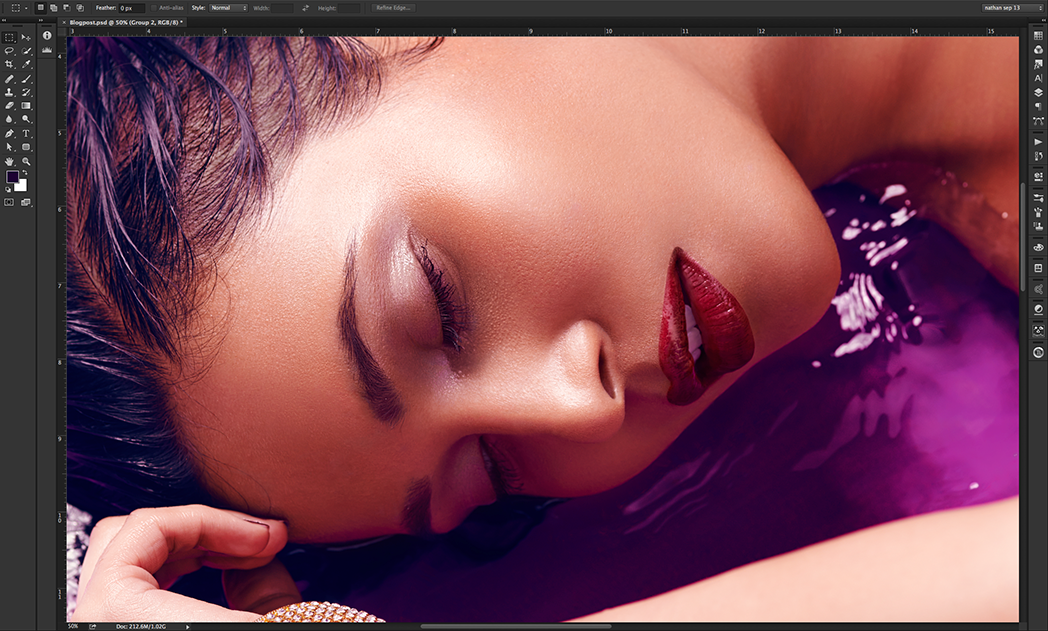Click the horizontal canvas scrollbar
The height and width of the screenshot is (631, 1048).
[516, 626]
